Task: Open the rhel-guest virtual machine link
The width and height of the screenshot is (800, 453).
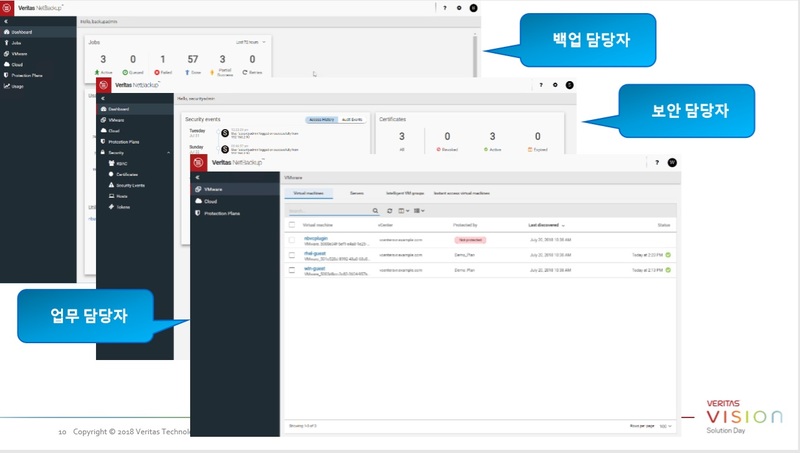Action: coord(315,253)
